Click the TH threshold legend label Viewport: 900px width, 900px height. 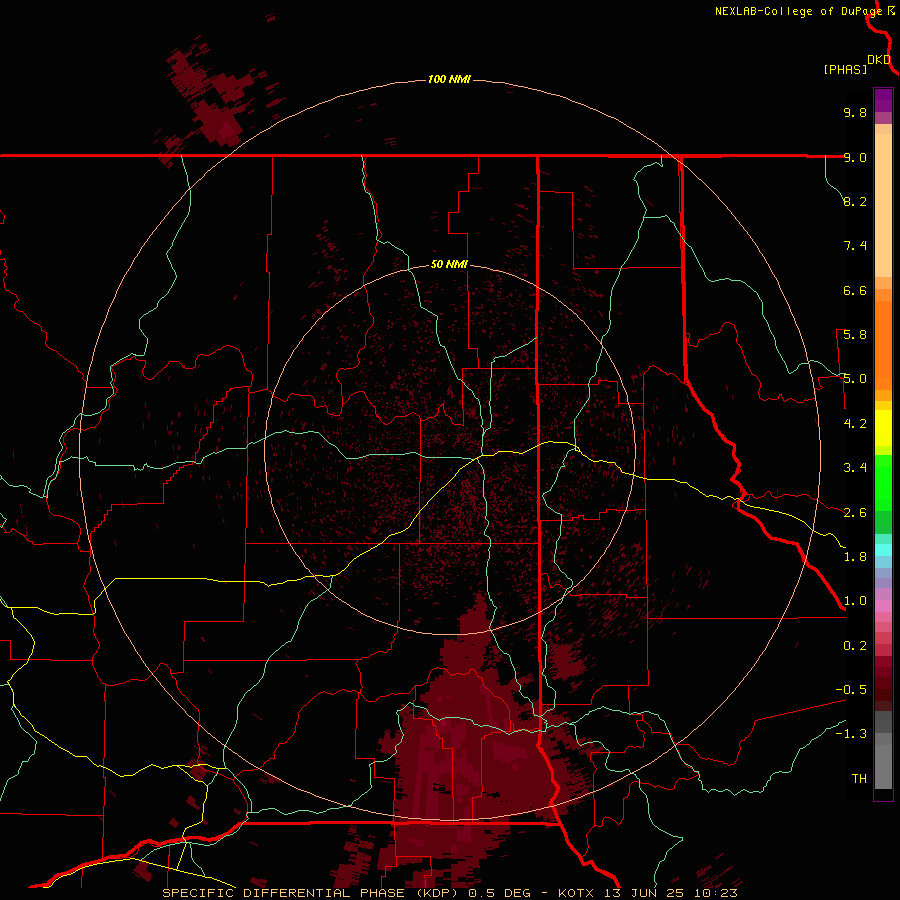click(859, 779)
